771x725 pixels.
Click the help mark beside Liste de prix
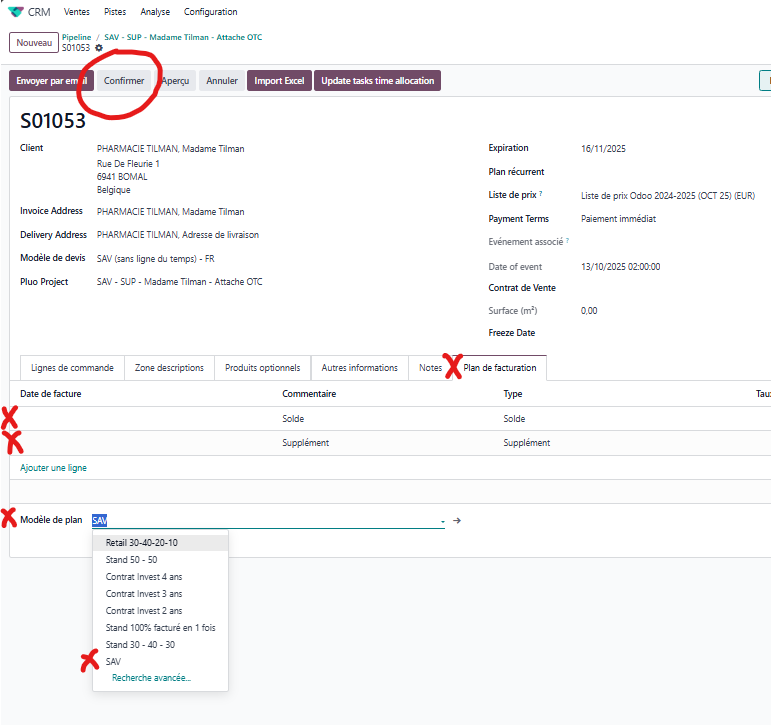tap(540, 195)
